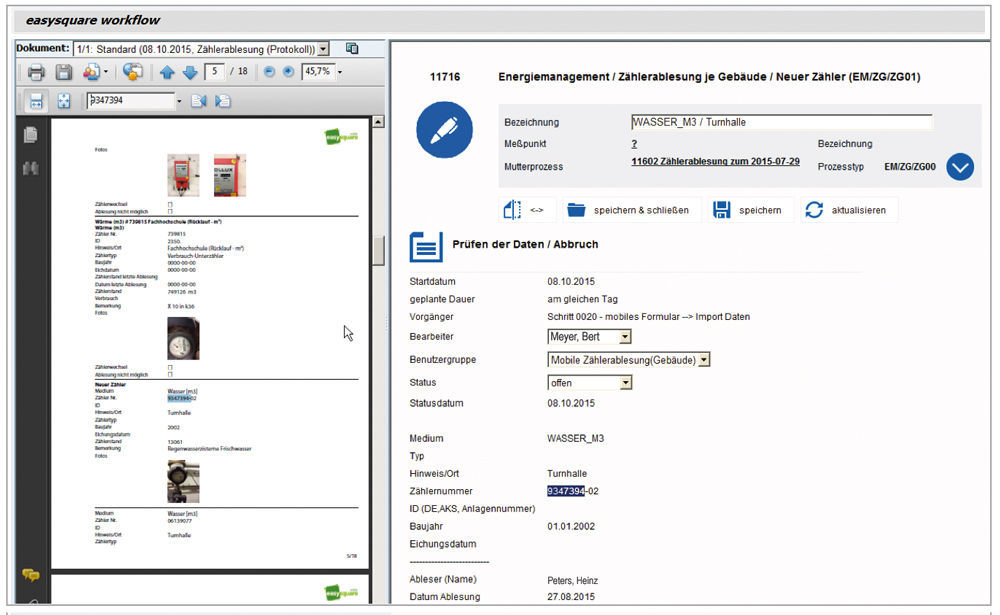Click the PDF viewer vertical scrollbar thumb
The image size is (1000, 615).
click(378, 250)
